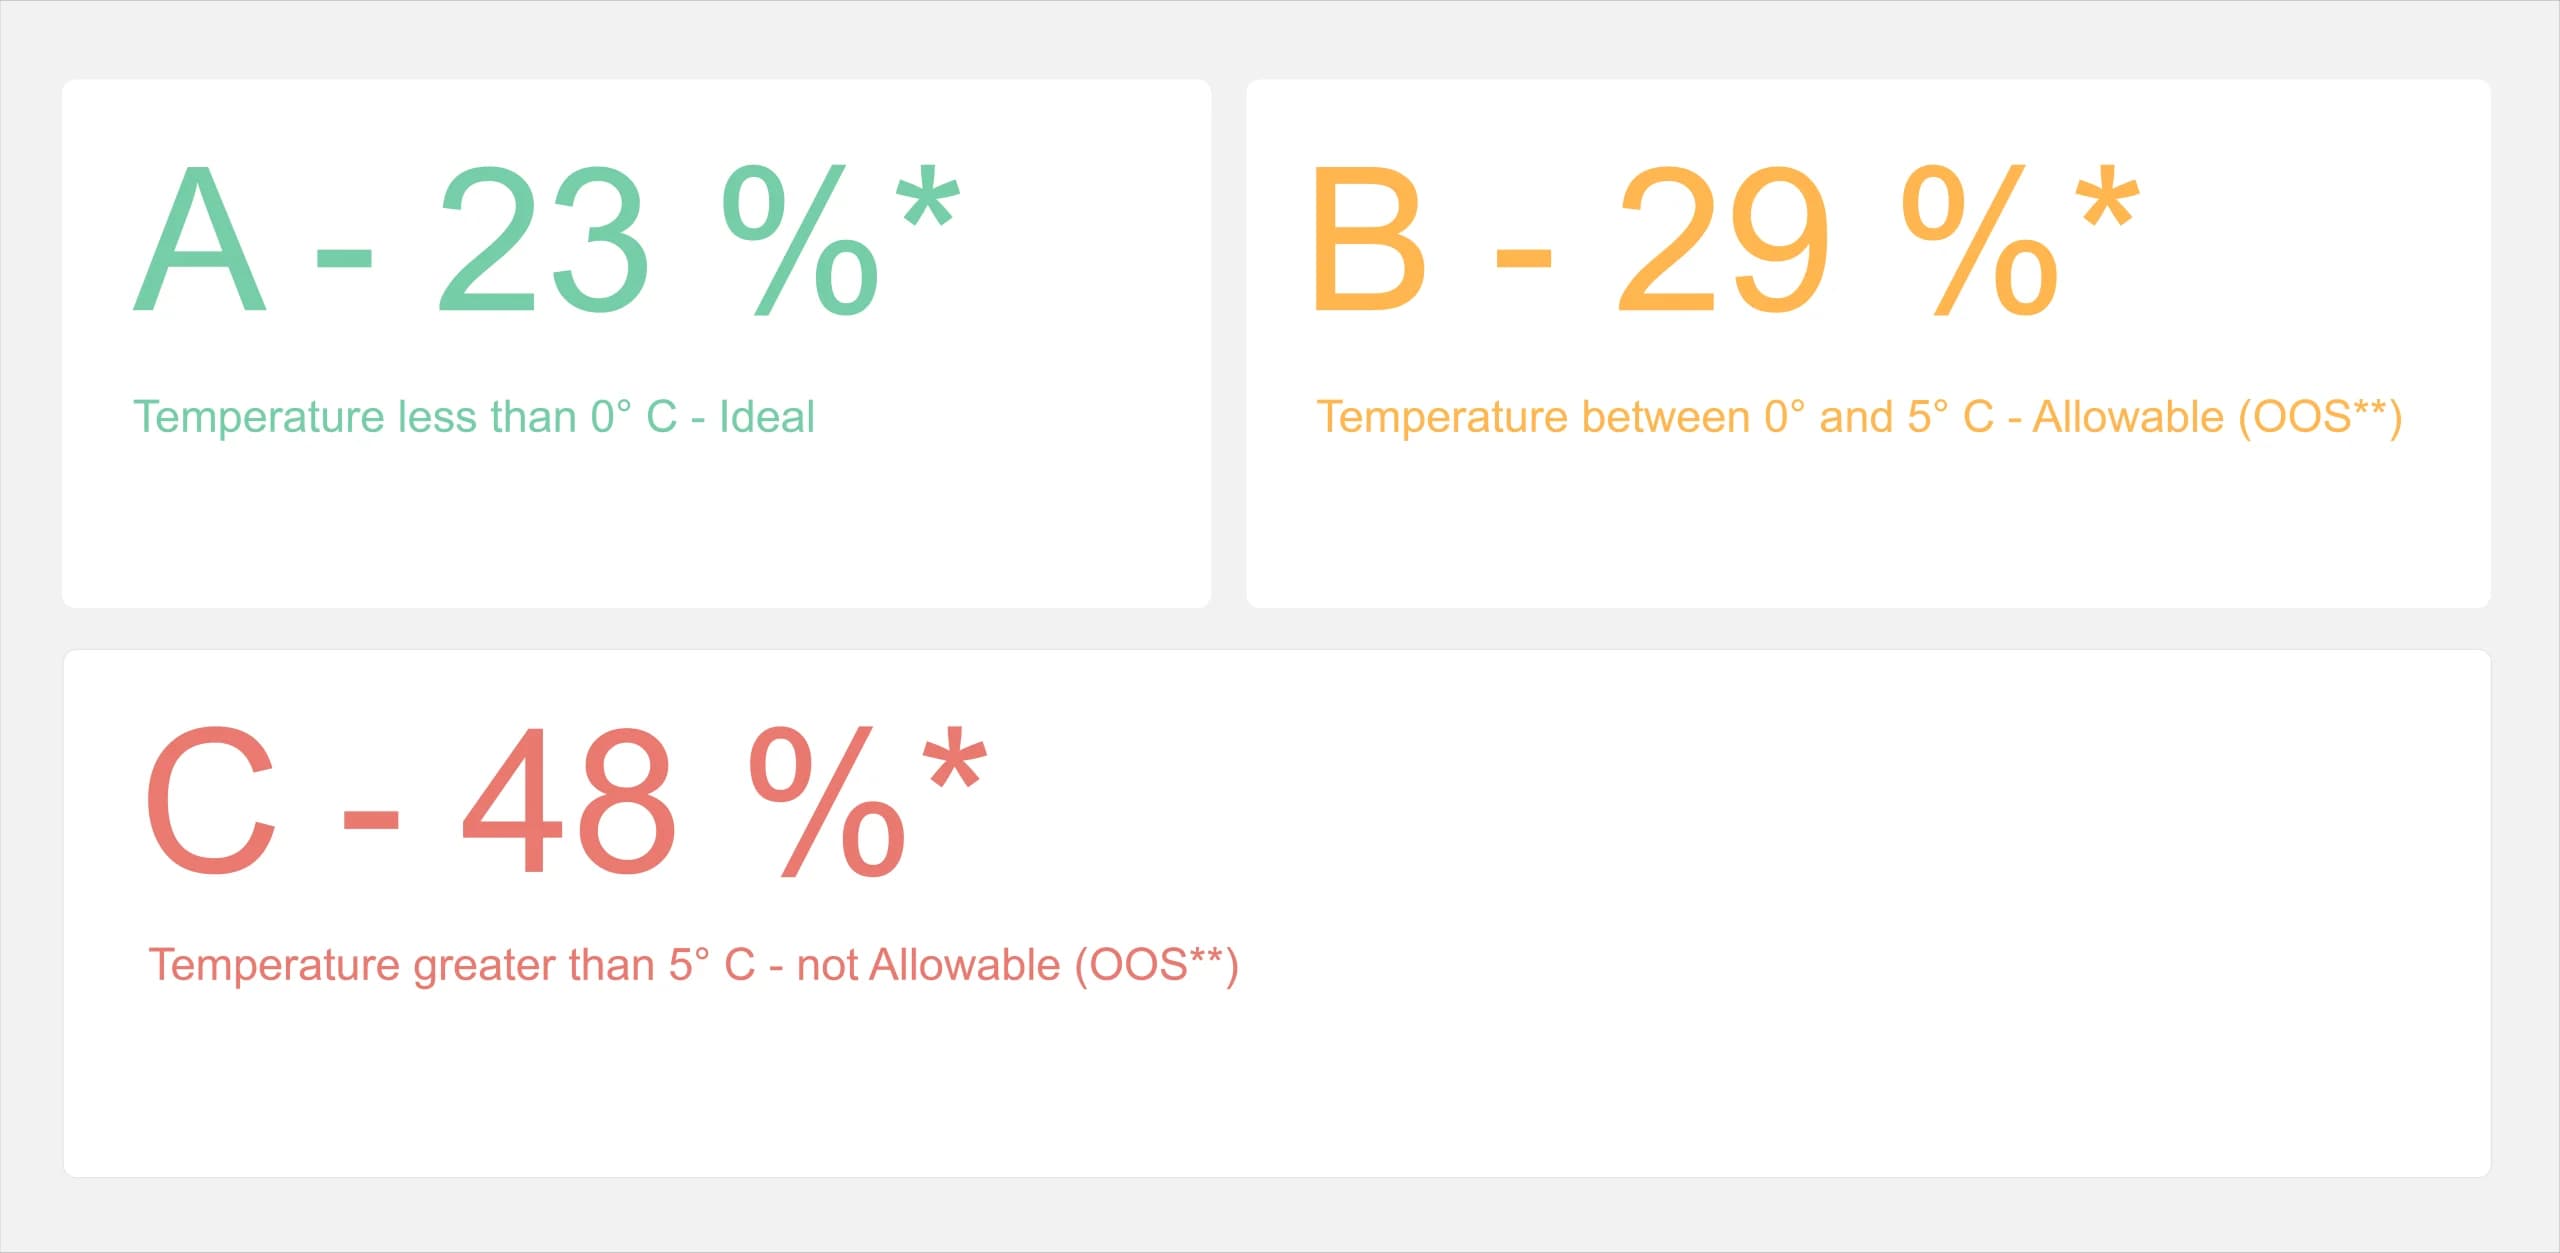Click the asterisk after orange percent sign

click(2107, 196)
